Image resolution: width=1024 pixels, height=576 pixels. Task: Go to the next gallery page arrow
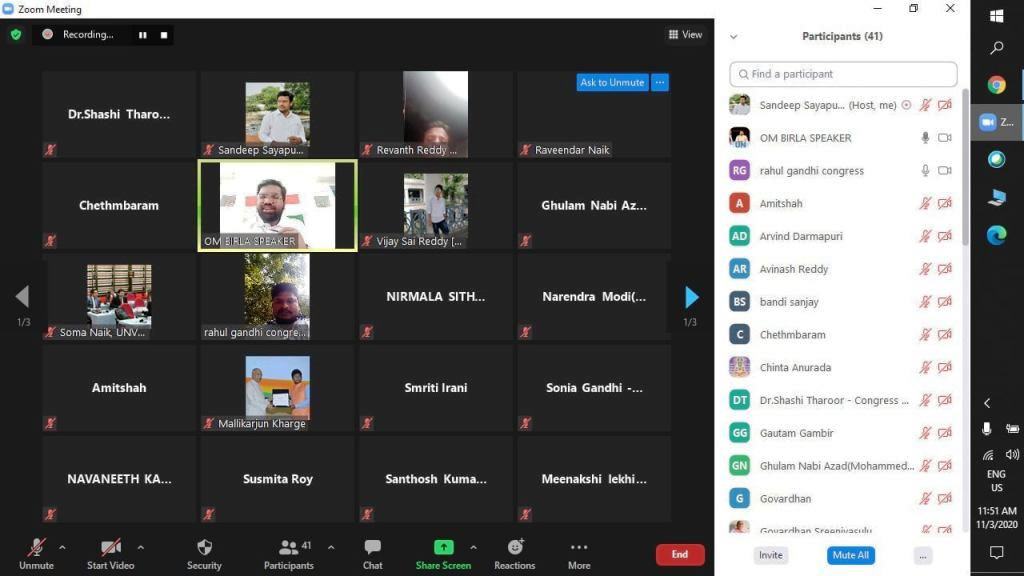[691, 297]
